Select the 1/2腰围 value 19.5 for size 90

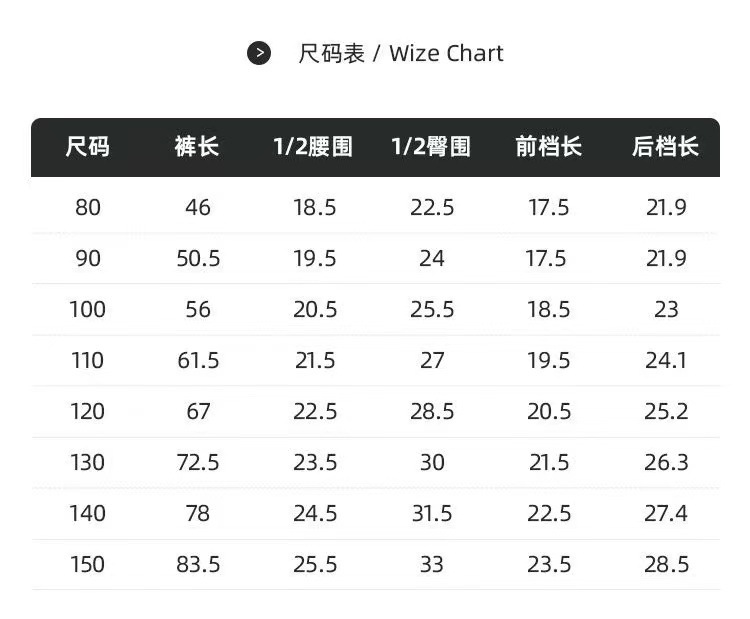(x=315, y=258)
